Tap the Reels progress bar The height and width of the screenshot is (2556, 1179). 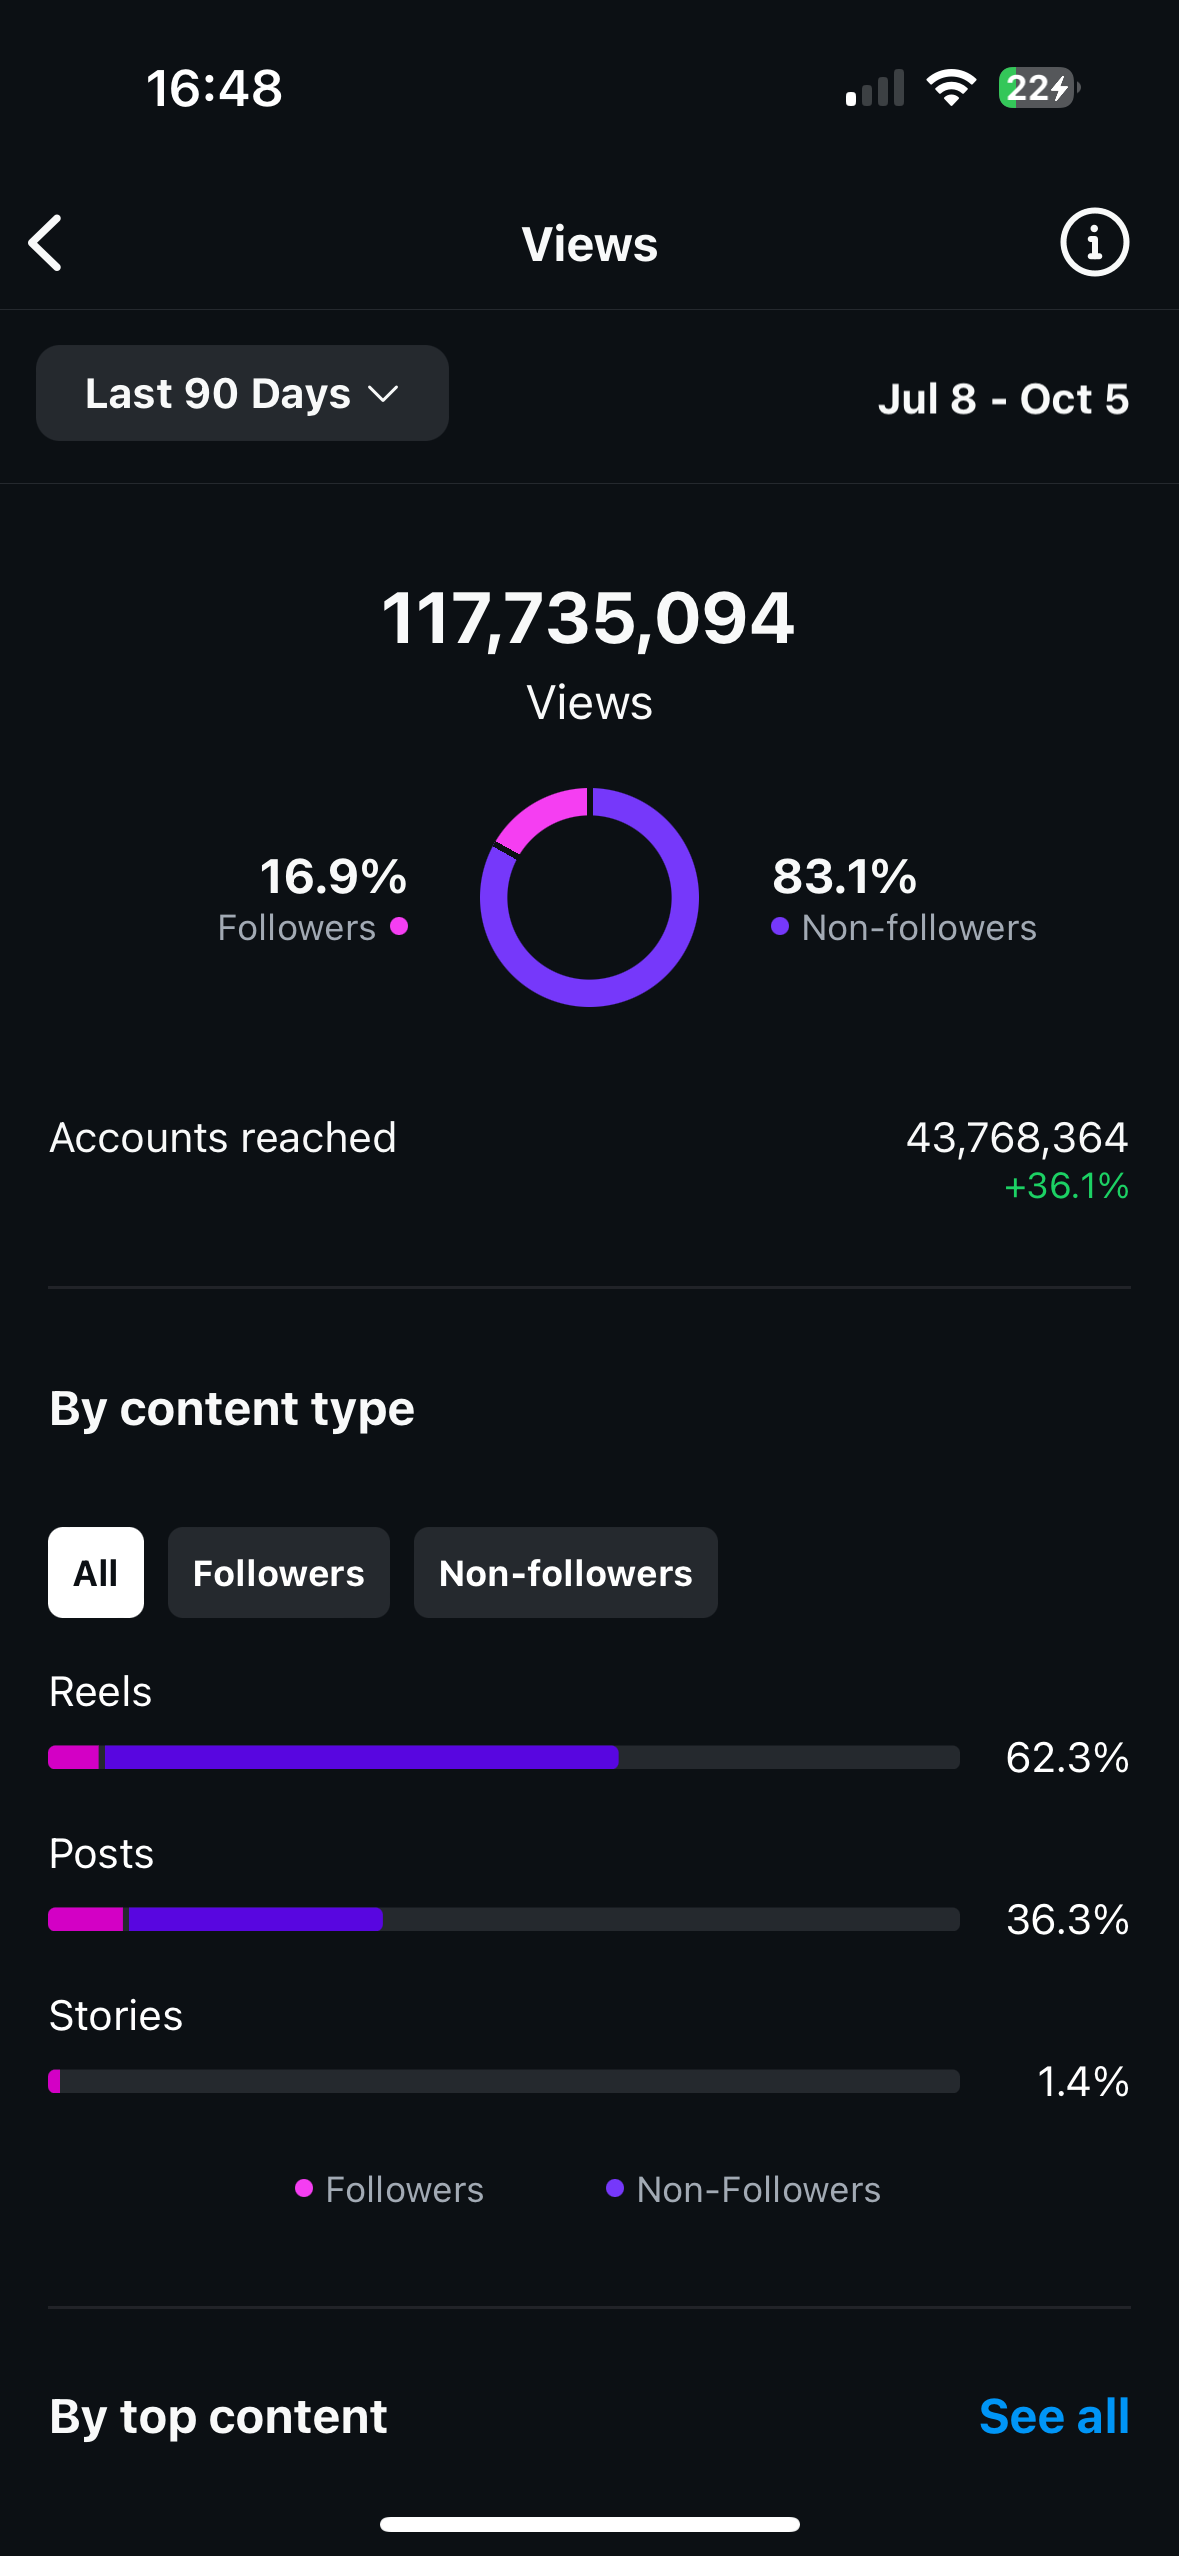click(504, 1757)
